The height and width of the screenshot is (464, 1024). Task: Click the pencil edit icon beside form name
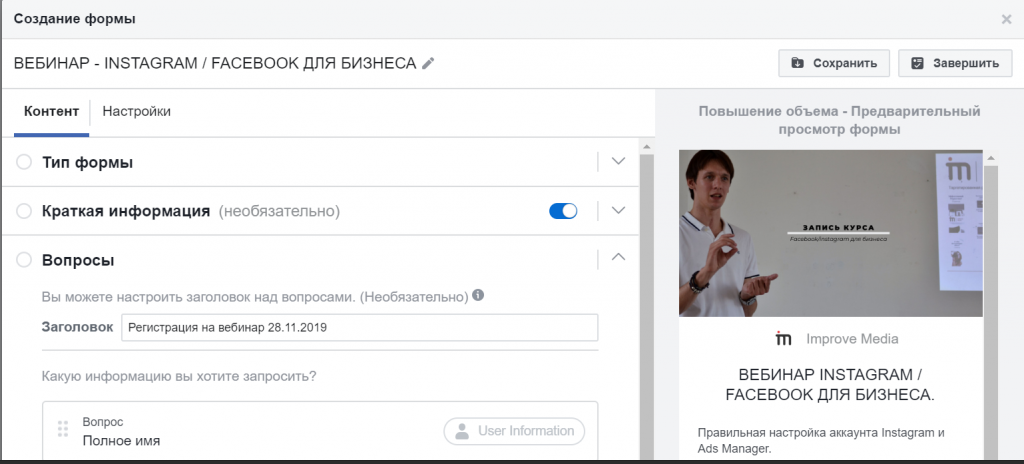pos(428,63)
